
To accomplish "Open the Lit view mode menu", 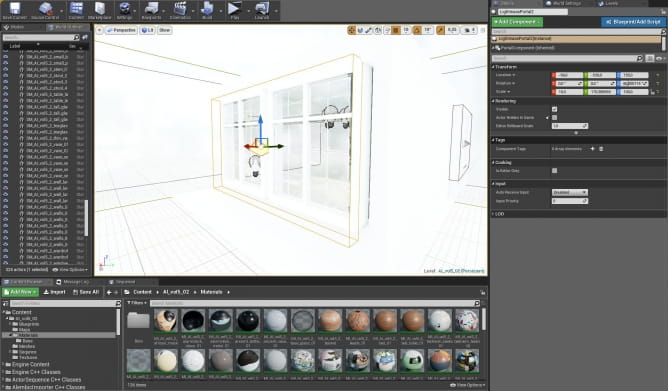I will pos(147,30).
